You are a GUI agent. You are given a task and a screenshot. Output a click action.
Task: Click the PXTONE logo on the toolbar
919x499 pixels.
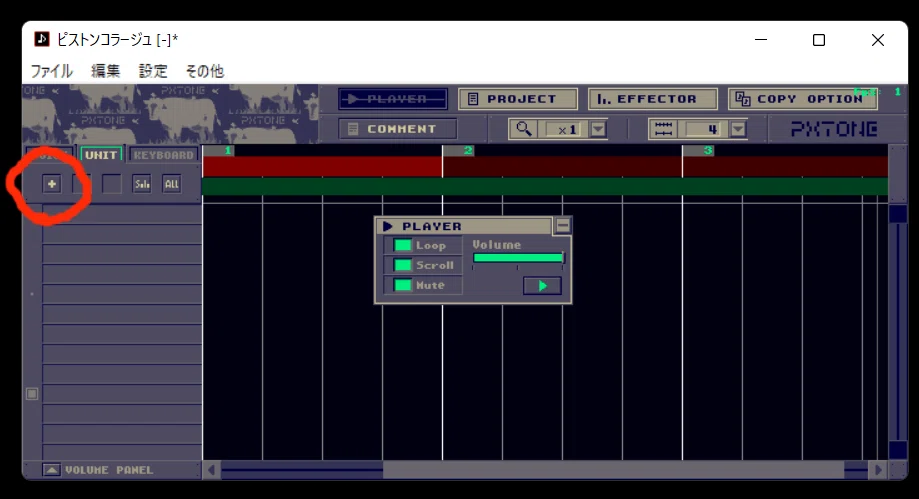pos(834,129)
